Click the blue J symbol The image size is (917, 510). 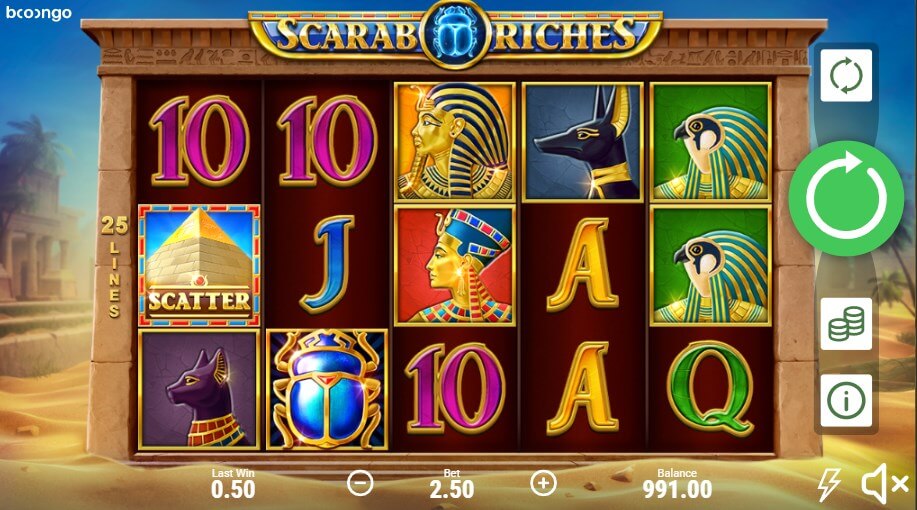328,264
